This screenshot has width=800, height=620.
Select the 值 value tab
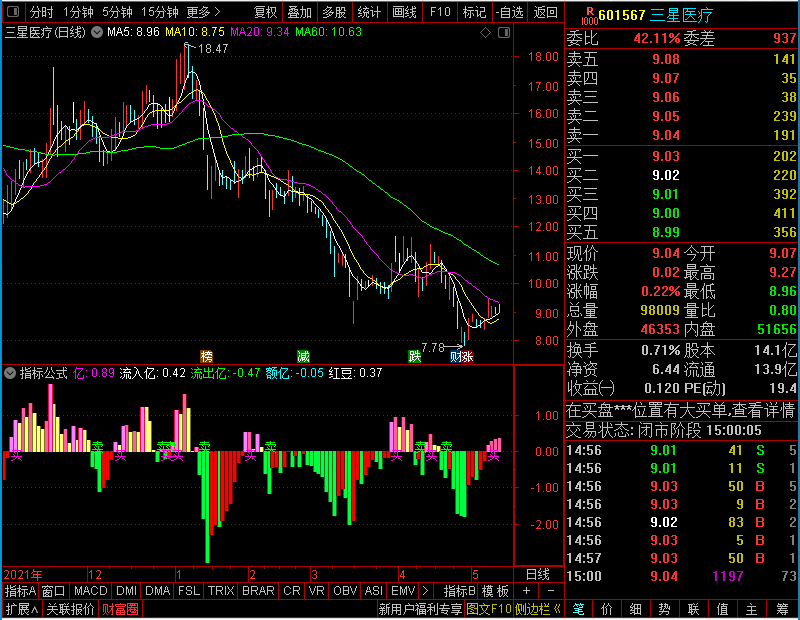click(722, 609)
